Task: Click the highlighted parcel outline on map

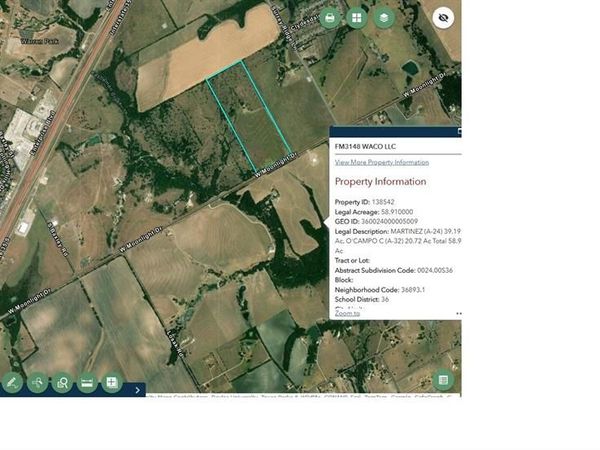Action: [249, 116]
